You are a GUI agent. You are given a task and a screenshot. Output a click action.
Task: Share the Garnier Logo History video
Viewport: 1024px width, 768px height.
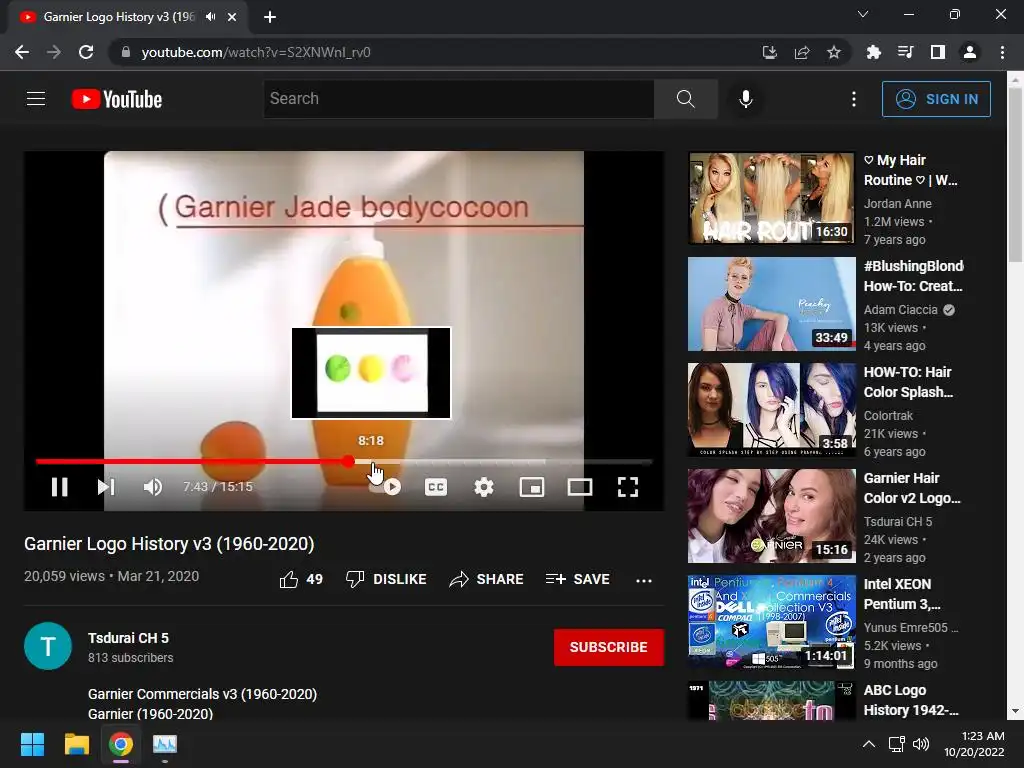(x=487, y=579)
